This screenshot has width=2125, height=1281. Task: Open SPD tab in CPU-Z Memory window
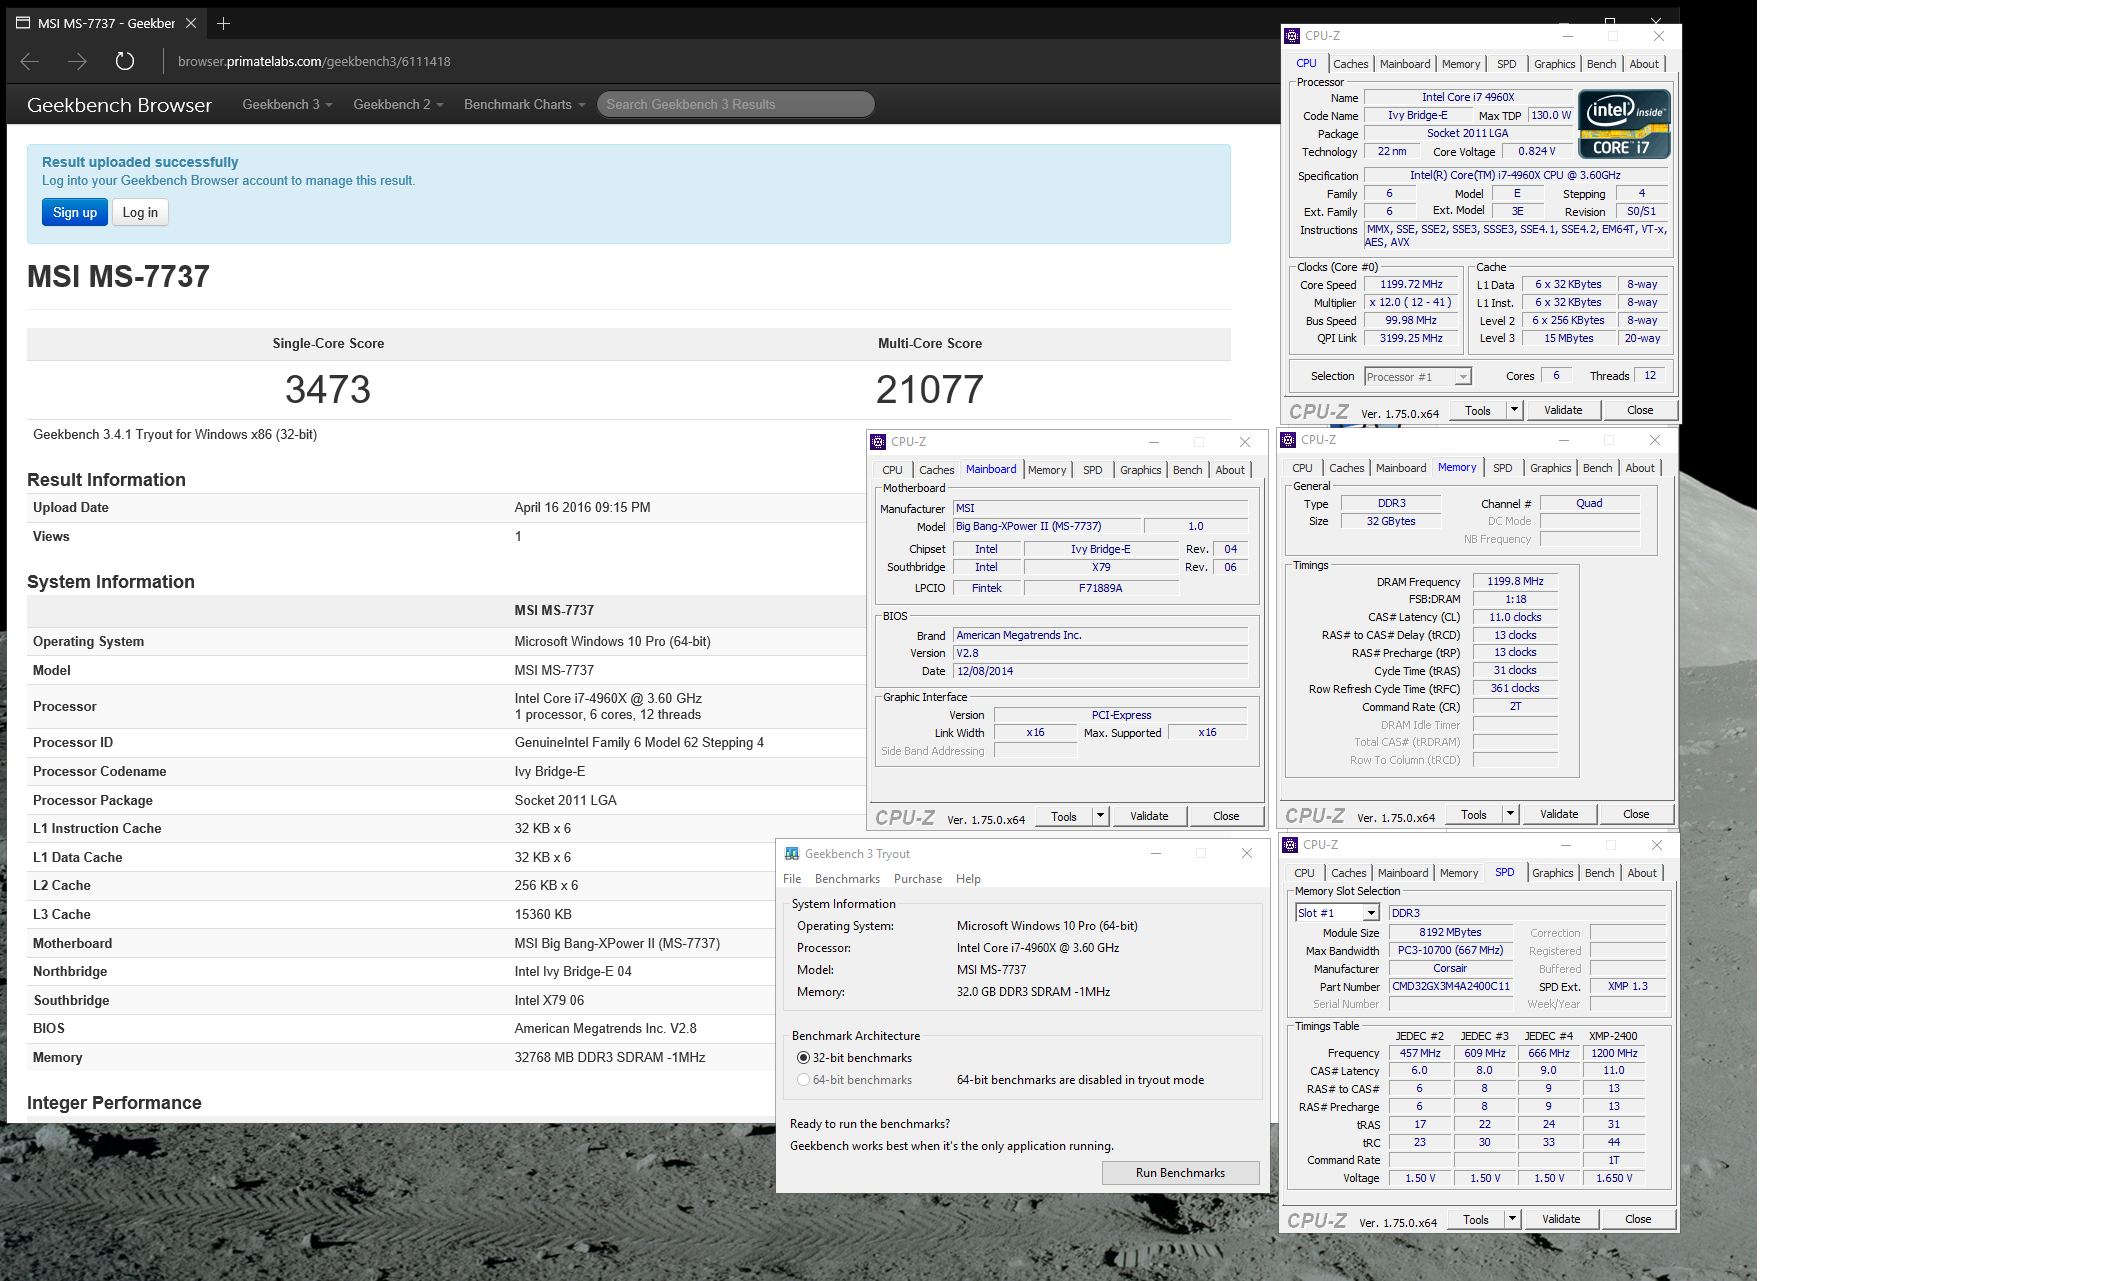[x=1502, y=468]
